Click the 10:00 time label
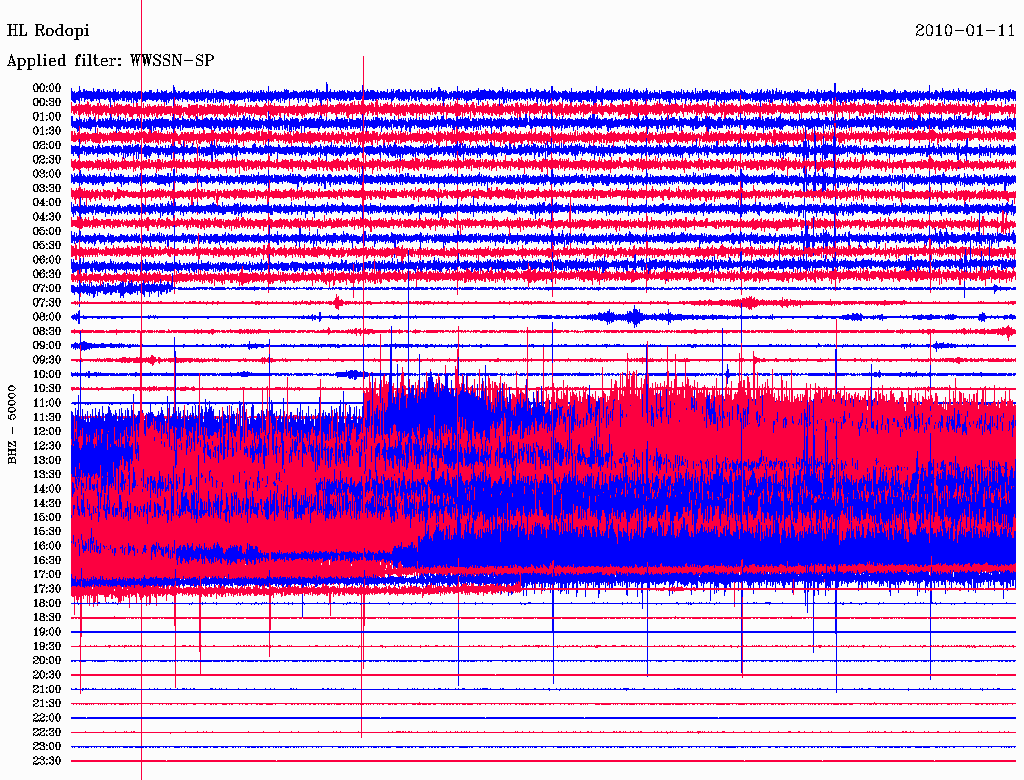The width and height of the screenshot is (1024, 780). [x=47, y=374]
